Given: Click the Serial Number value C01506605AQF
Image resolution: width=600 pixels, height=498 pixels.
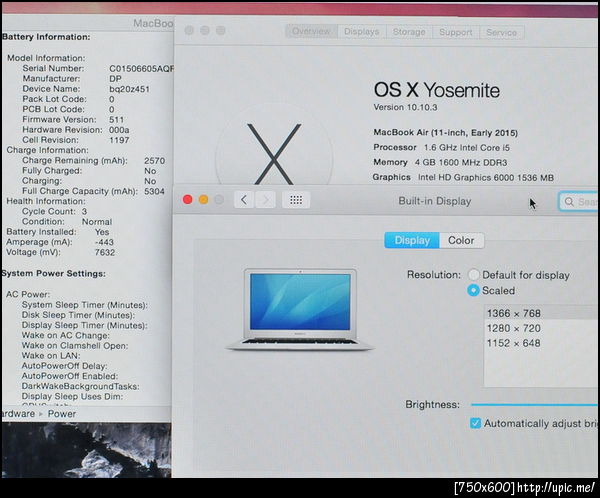Looking at the screenshot, I should (141, 69).
